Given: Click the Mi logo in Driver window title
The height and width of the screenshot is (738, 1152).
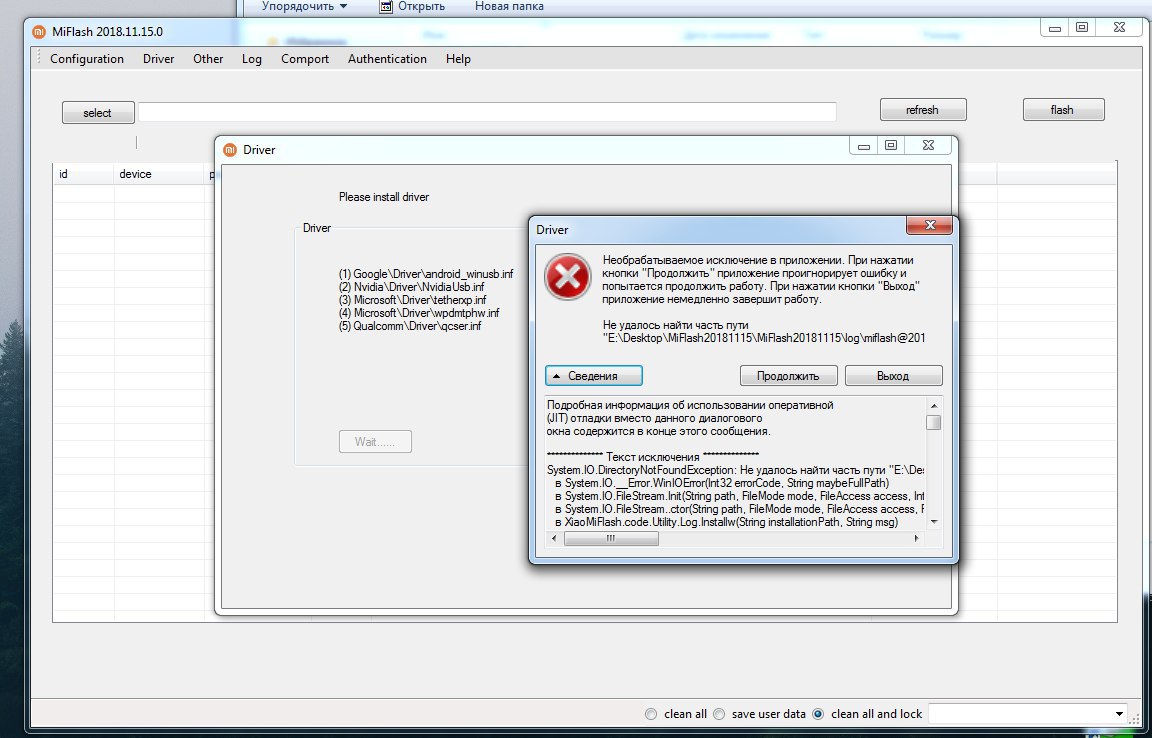Looking at the screenshot, I should [x=231, y=149].
